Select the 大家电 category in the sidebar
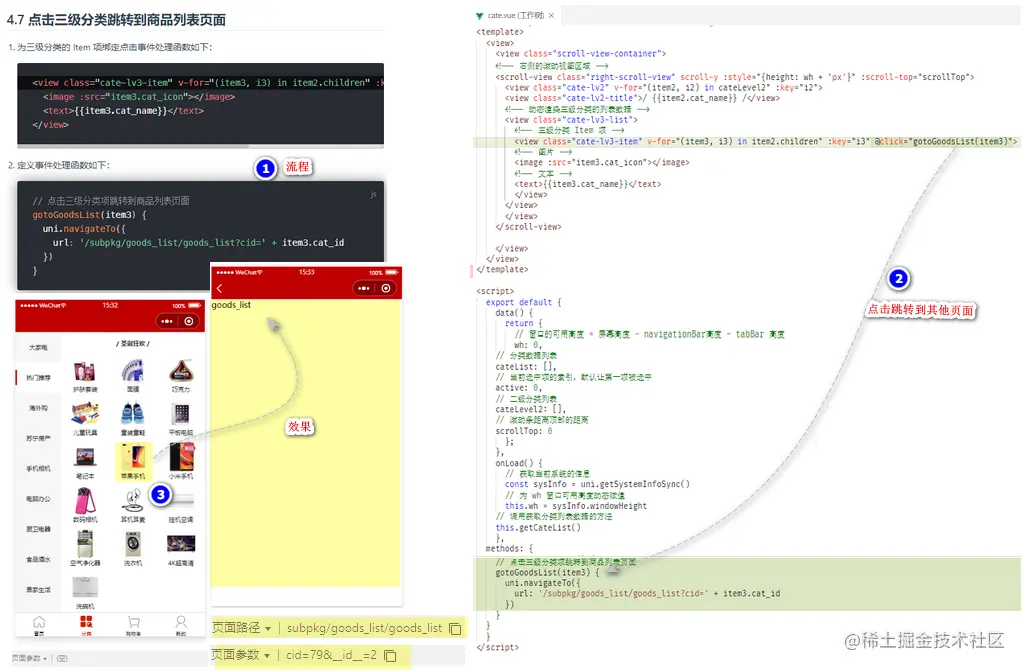 click(x=38, y=347)
